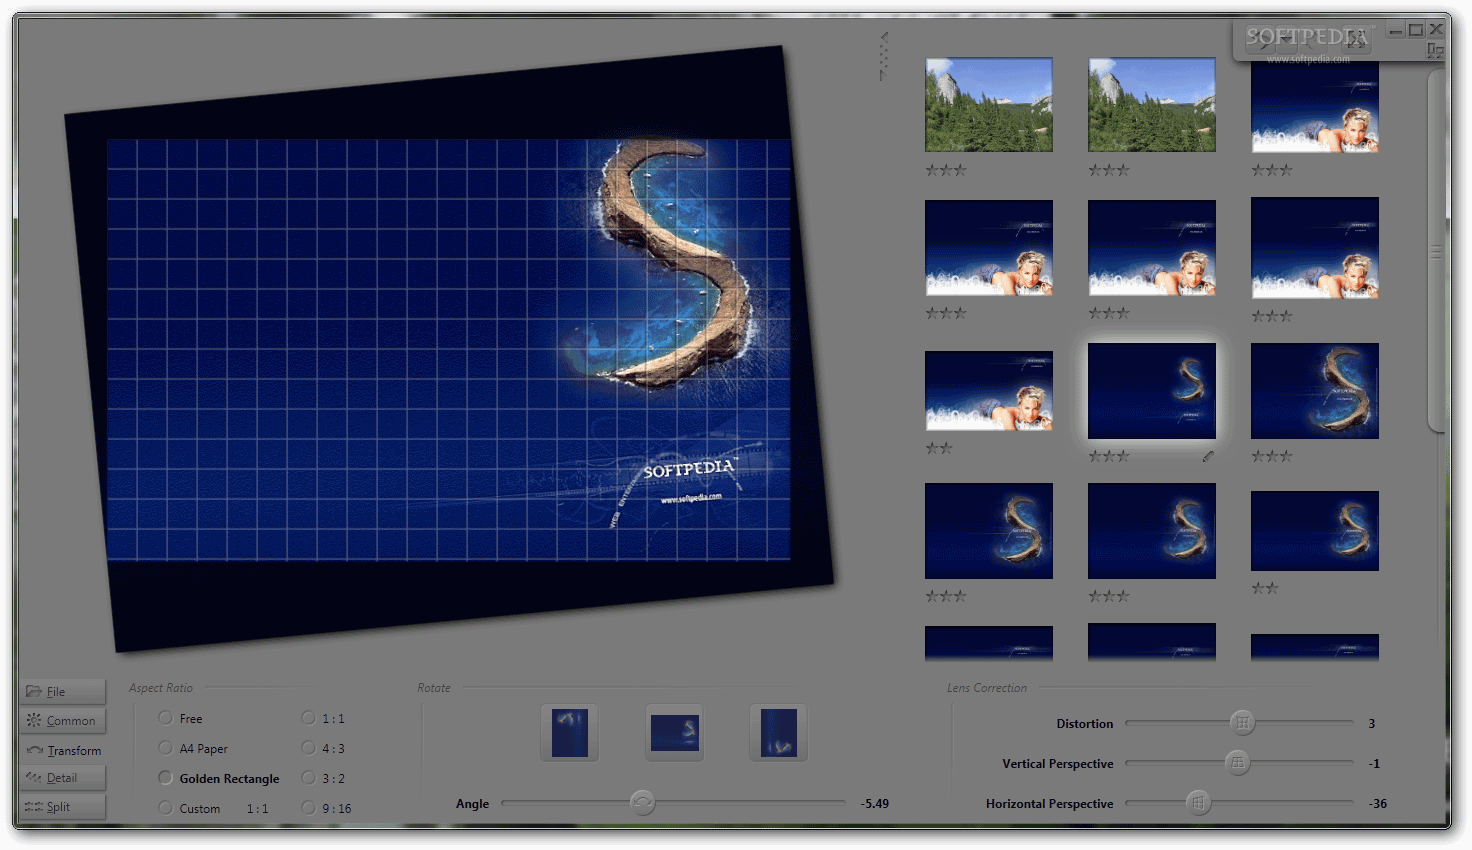The width and height of the screenshot is (1472, 850).
Task: Select the small S thumbnail rated two stars
Action: pos(1315,531)
